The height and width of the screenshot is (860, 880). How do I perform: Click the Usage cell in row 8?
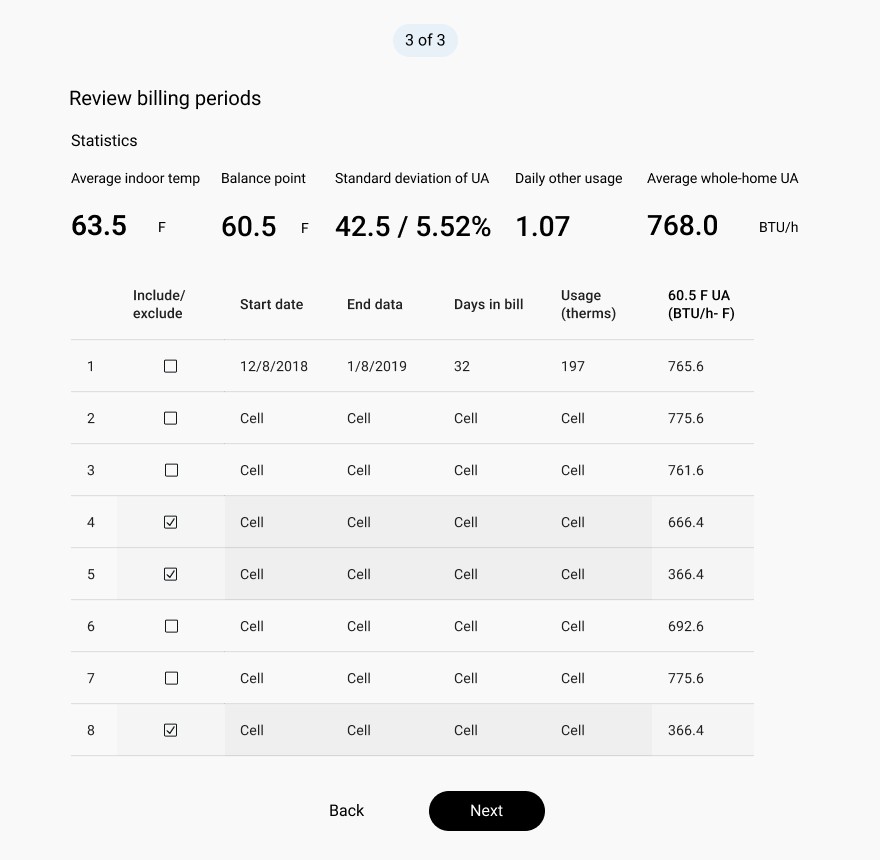click(x=572, y=730)
